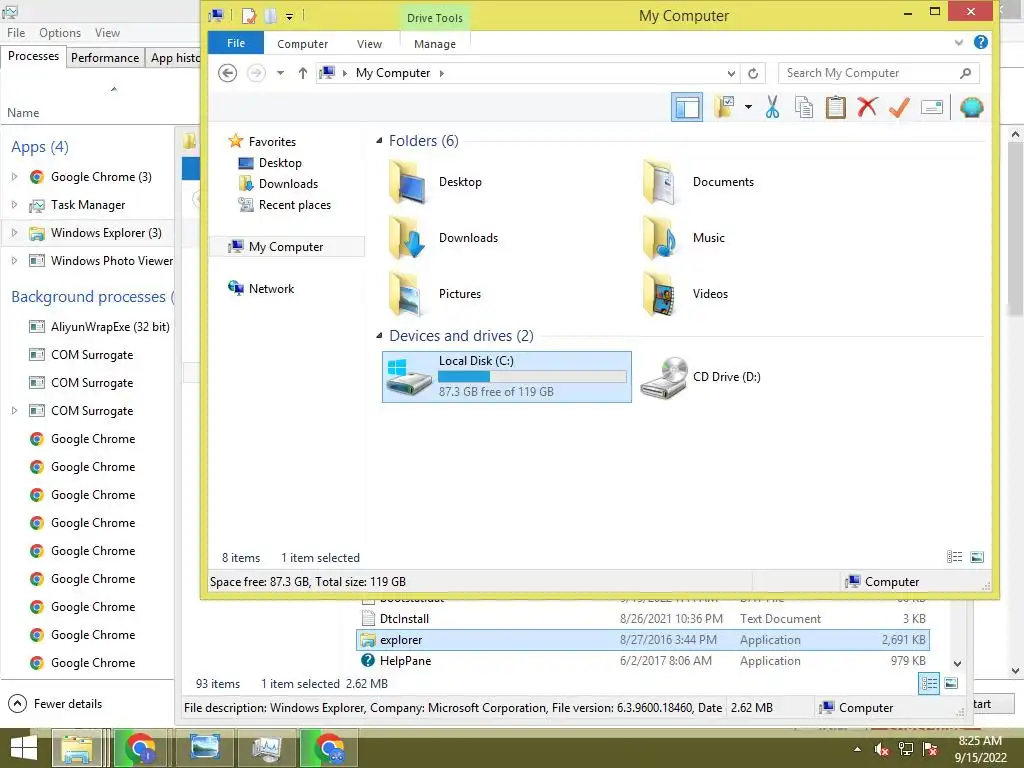Image resolution: width=1024 pixels, height=768 pixels.
Task: Open the Task Manager File menu
Action: click(16, 33)
